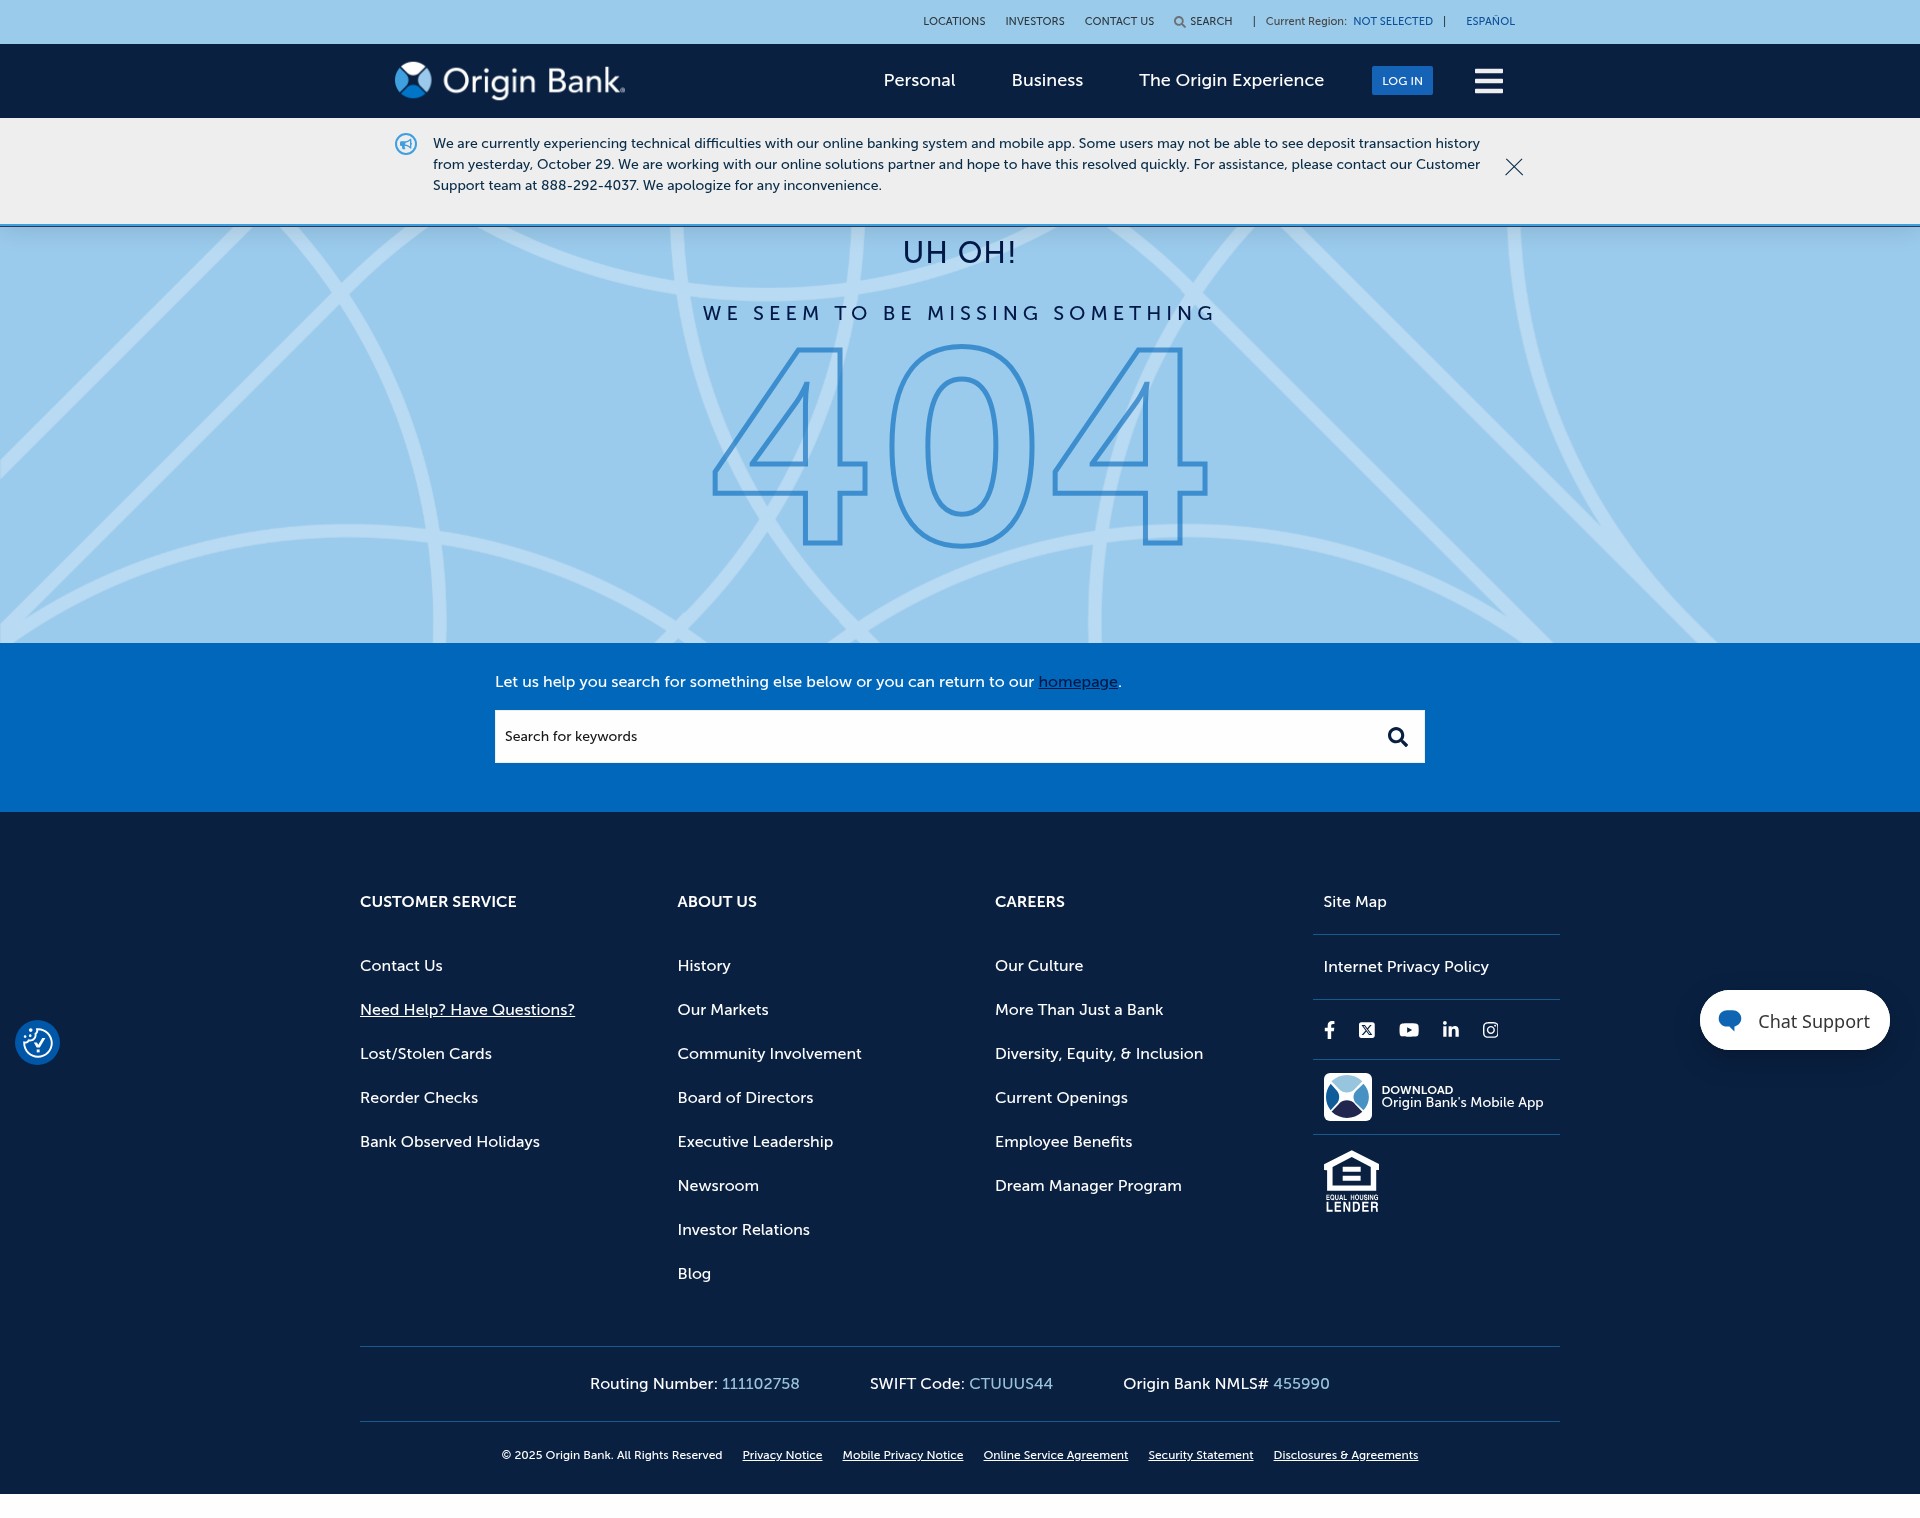Screen dimensions: 1920x1518
Task: Open the Blog link
Action: coord(694,1274)
